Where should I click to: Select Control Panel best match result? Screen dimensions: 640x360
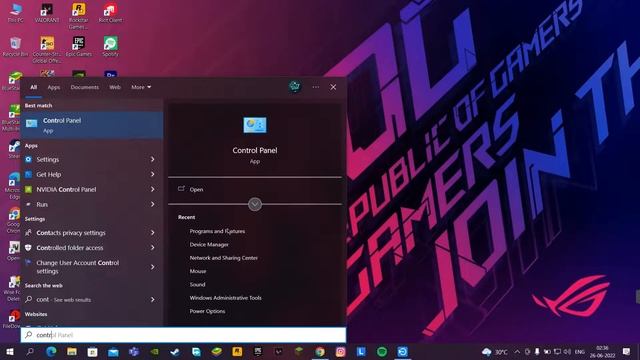(x=92, y=125)
